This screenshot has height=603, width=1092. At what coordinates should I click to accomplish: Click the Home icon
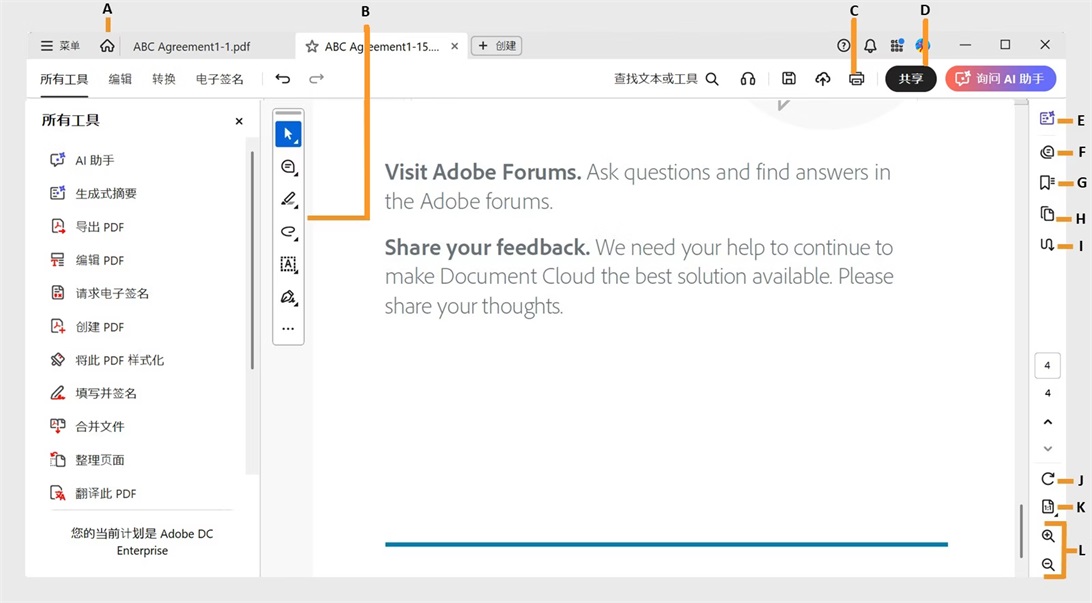pyautogui.click(x=107, y=46)
